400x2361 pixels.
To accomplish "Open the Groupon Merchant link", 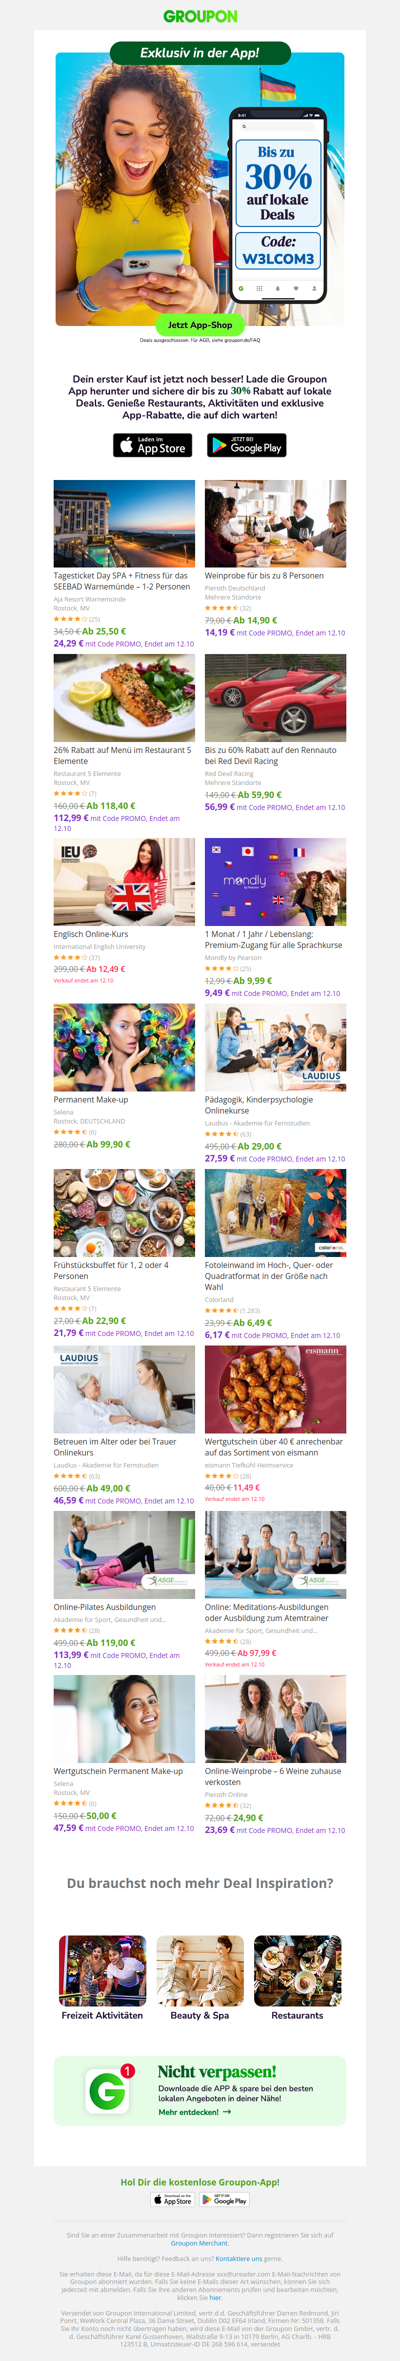I will (199, 2243).
